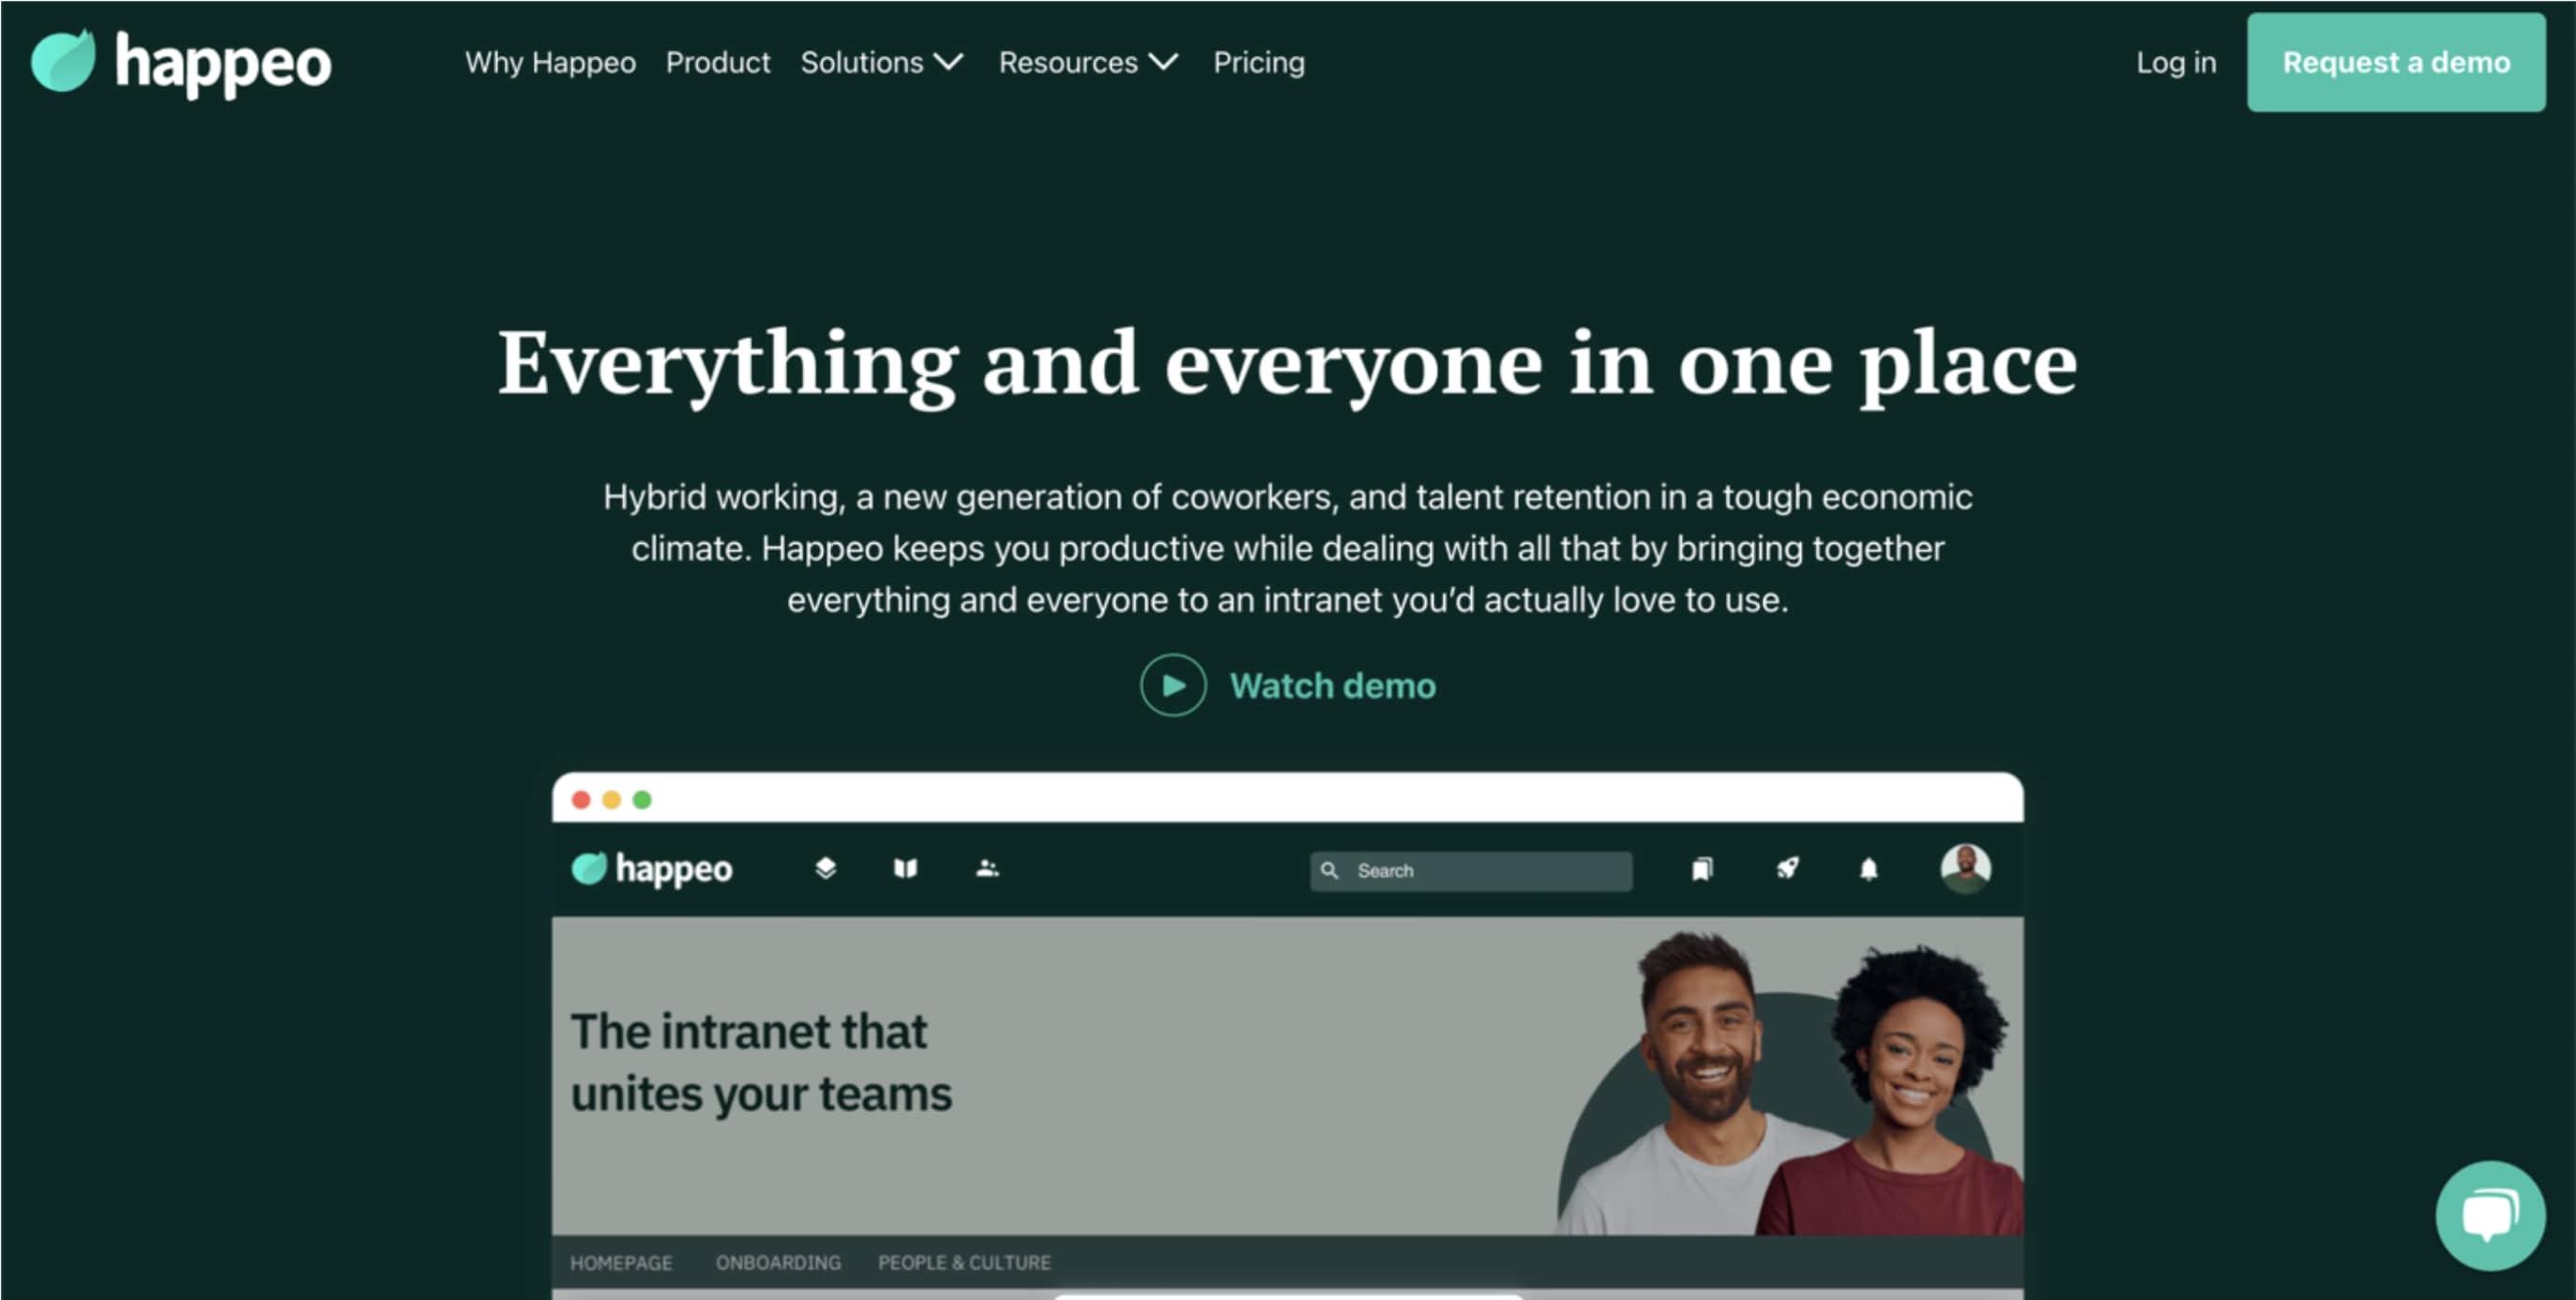Viewport: 2576px width, 1300px height.
Task: Click the rocket launch icon
Action: point(1787,868)
